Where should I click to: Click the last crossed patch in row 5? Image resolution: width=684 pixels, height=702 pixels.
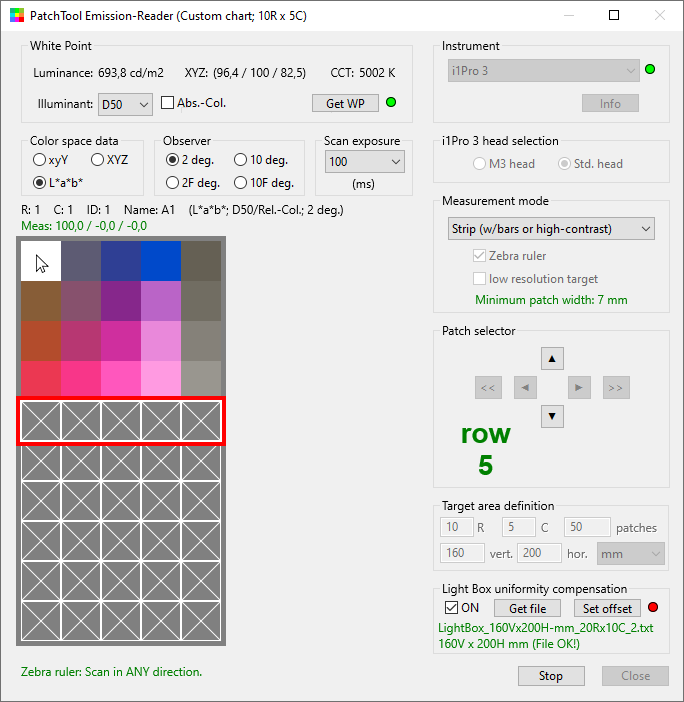pos(201,422)
